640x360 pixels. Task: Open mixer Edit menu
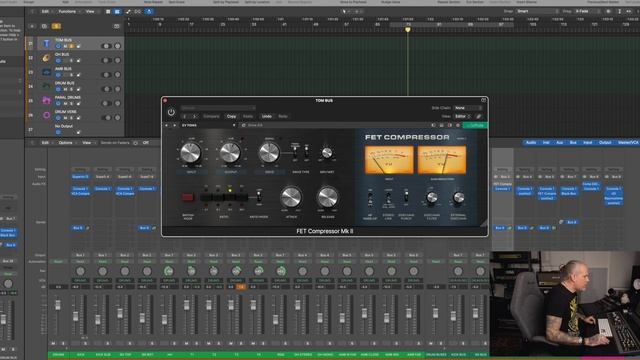46,143
